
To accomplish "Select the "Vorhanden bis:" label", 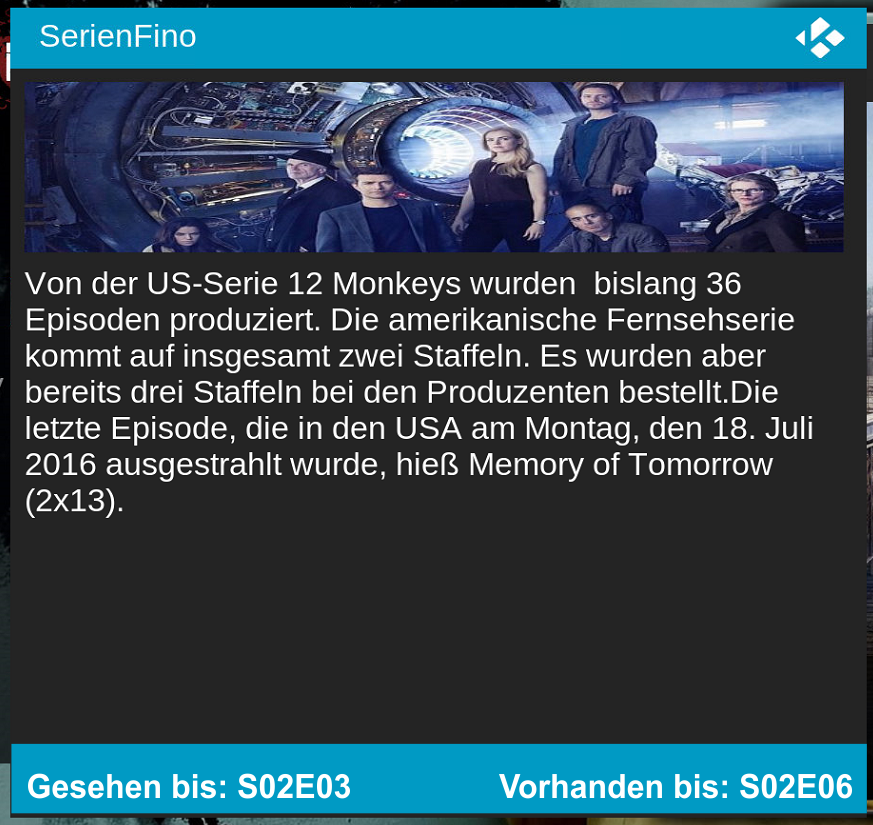I will tap(614, 787).
